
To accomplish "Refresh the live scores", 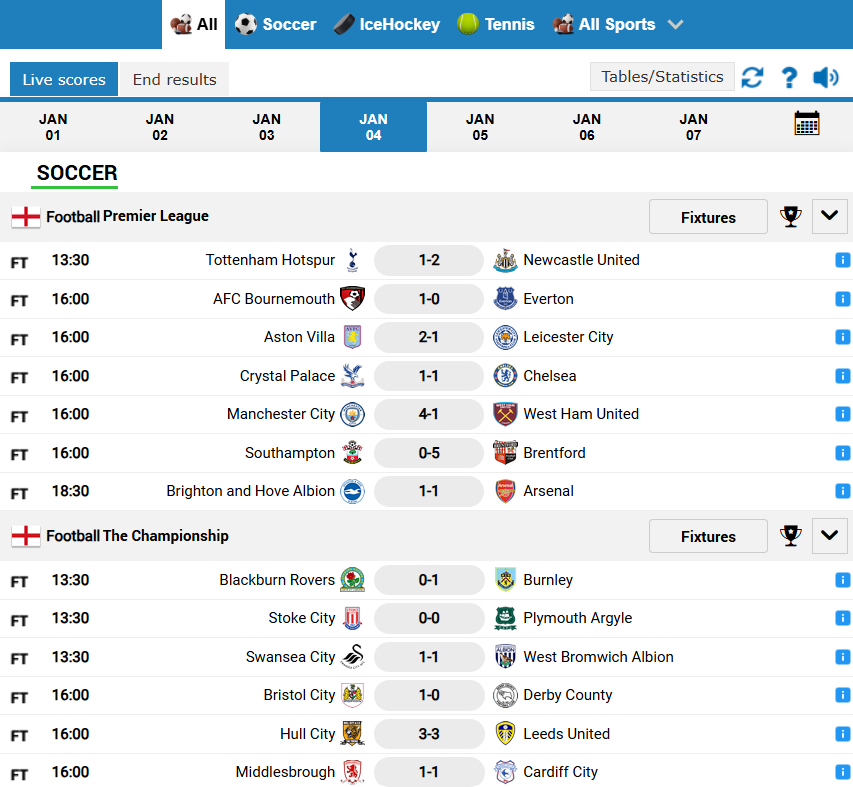I will (x=752, y=76).
